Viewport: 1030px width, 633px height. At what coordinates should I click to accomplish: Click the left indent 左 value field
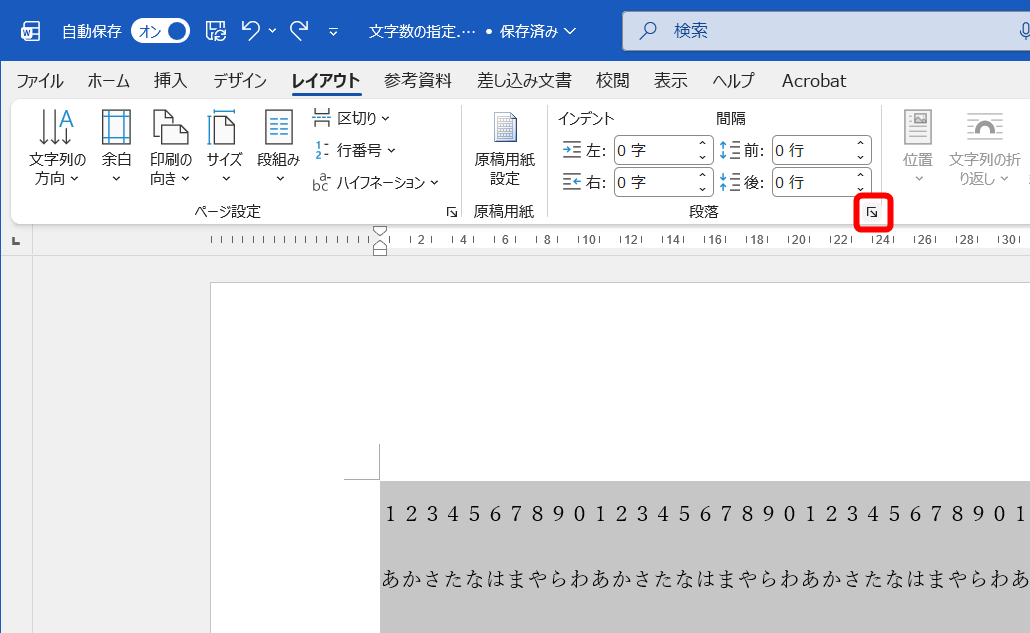click(x=654, y=150)
